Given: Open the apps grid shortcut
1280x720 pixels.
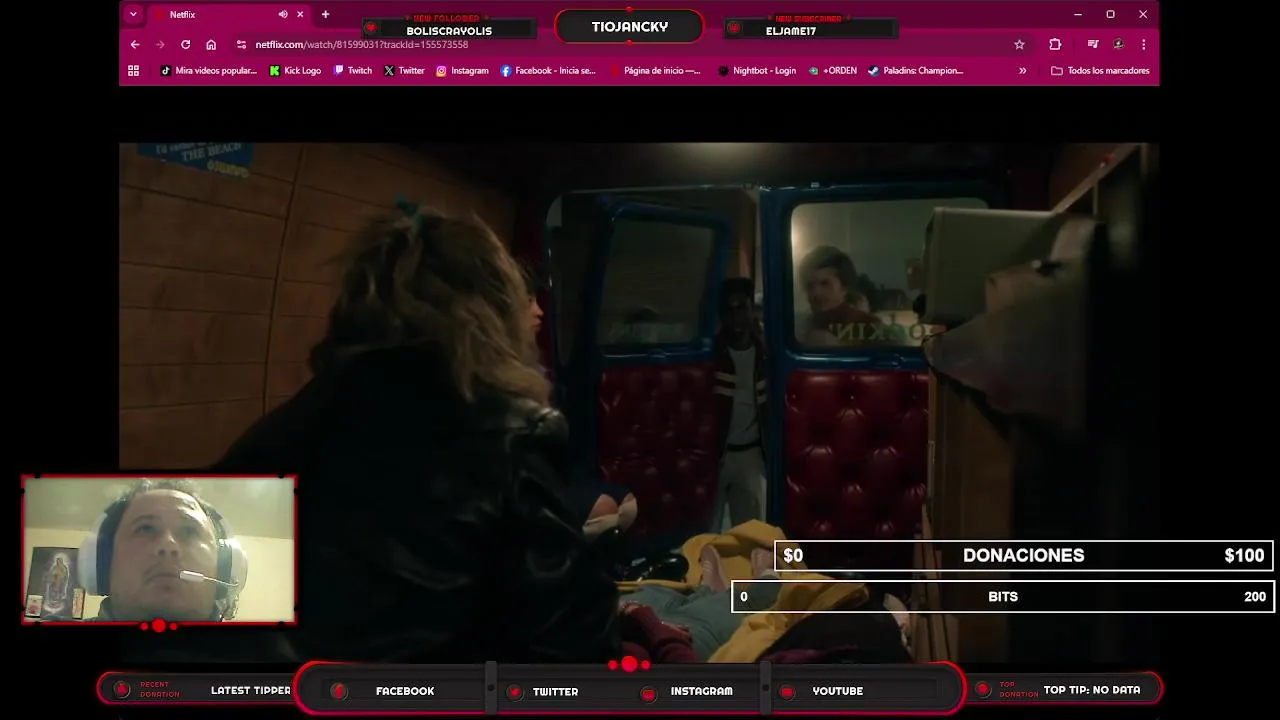Looking at the screenshot, I should (133, 71).
